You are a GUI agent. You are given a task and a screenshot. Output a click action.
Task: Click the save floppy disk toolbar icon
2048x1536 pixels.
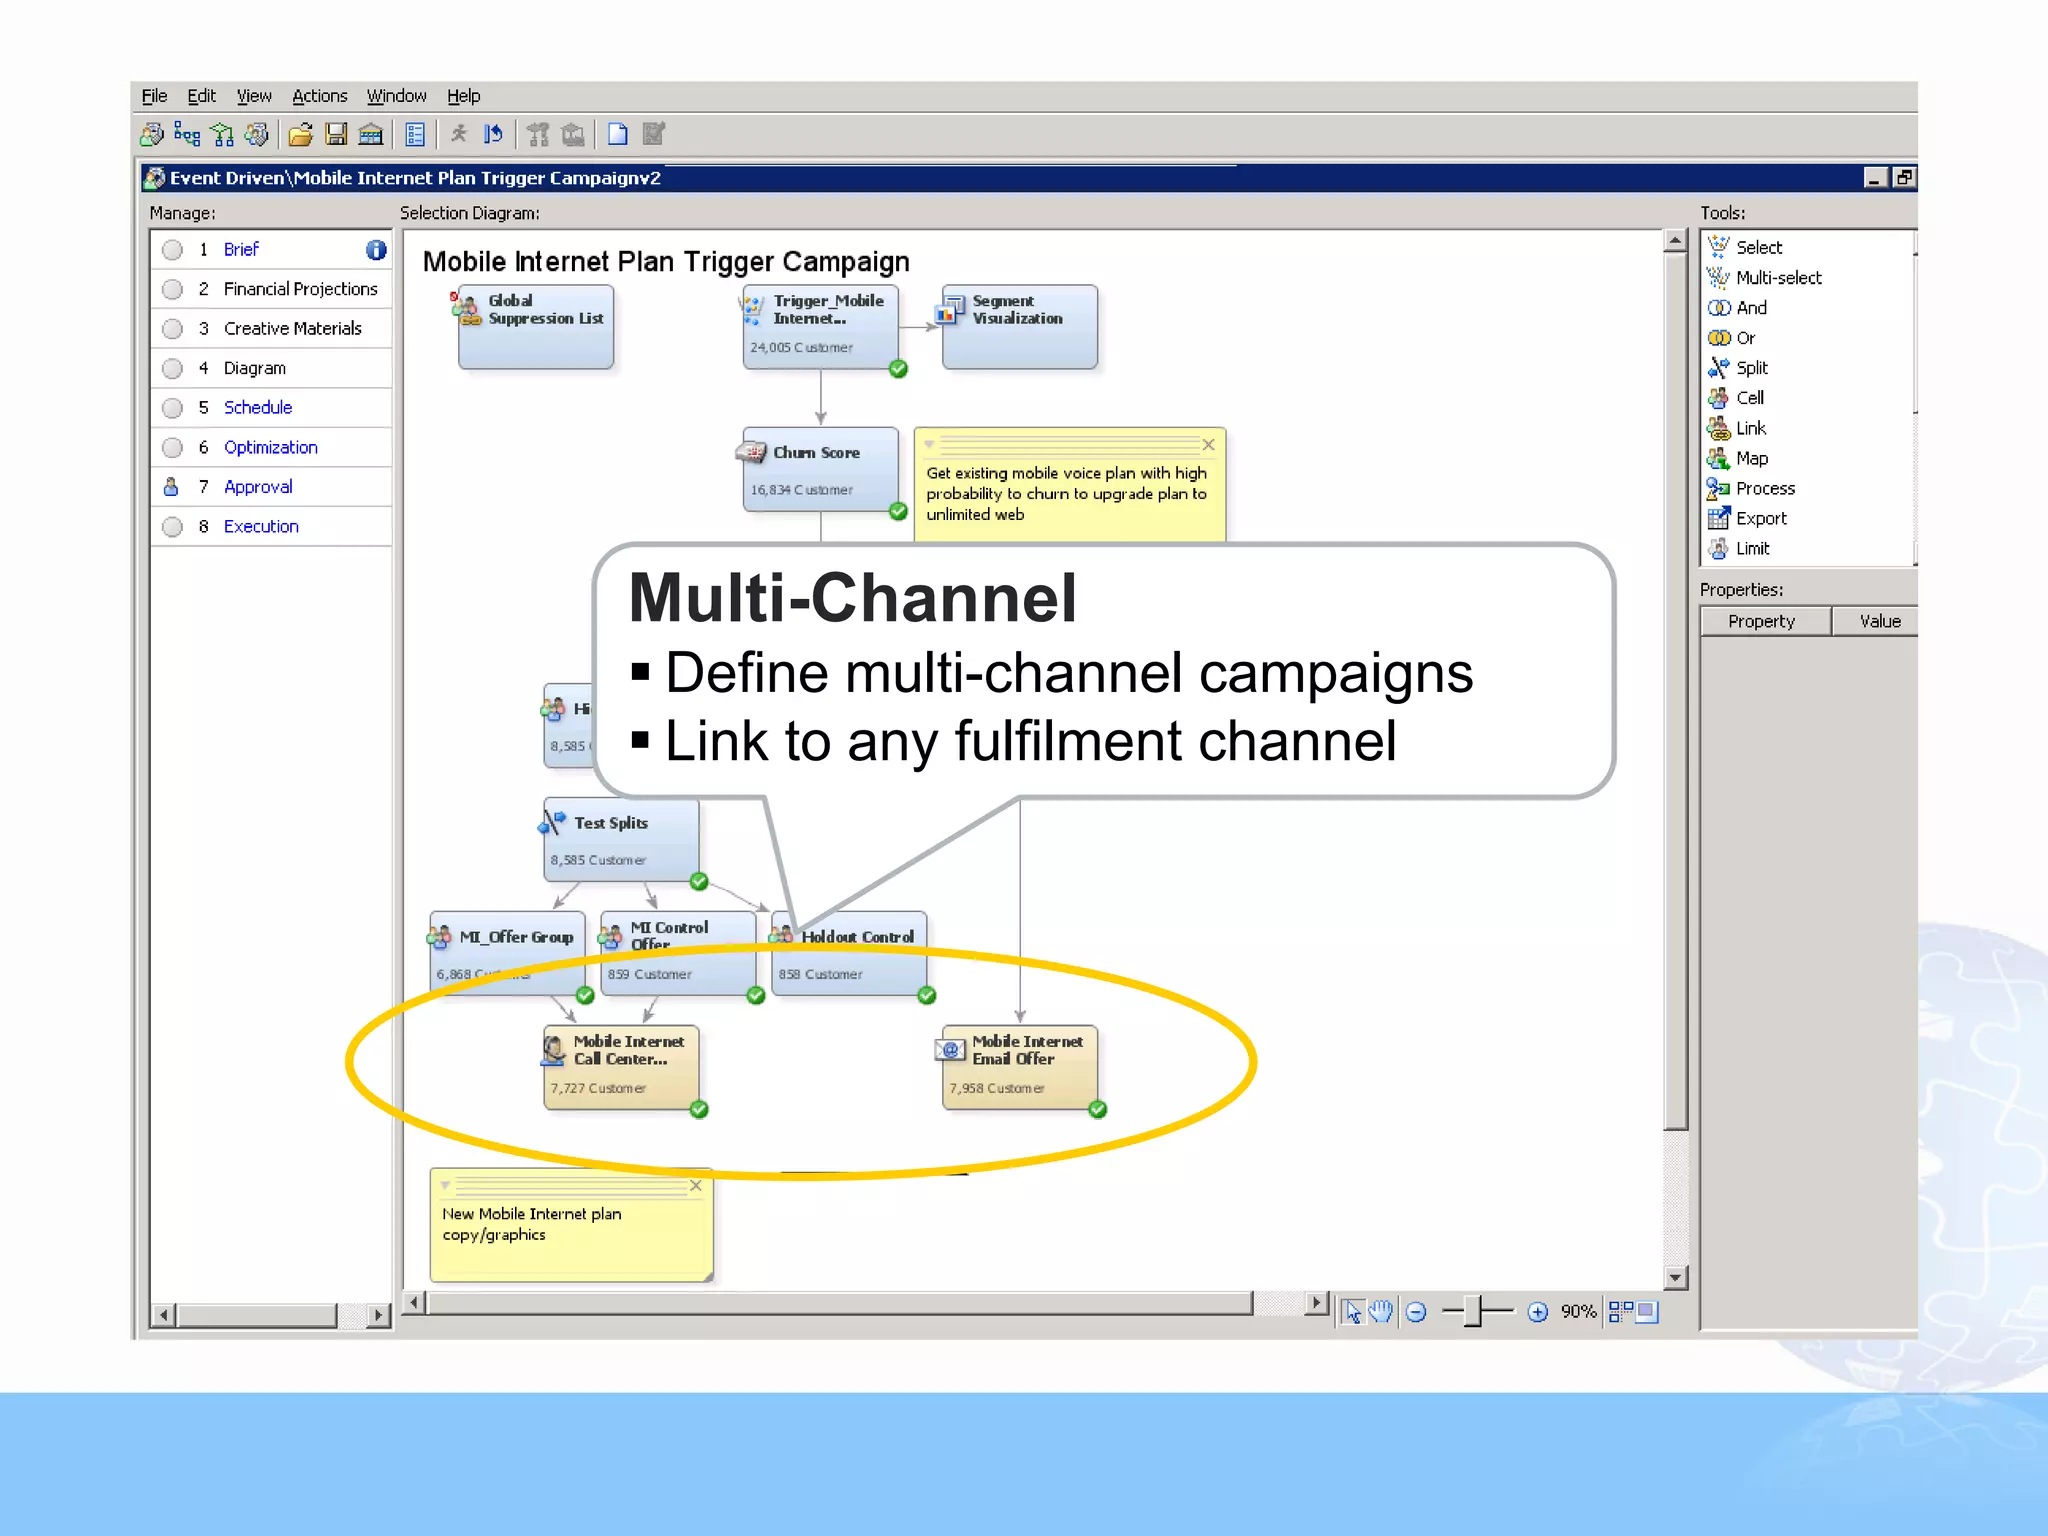point(336,134)
